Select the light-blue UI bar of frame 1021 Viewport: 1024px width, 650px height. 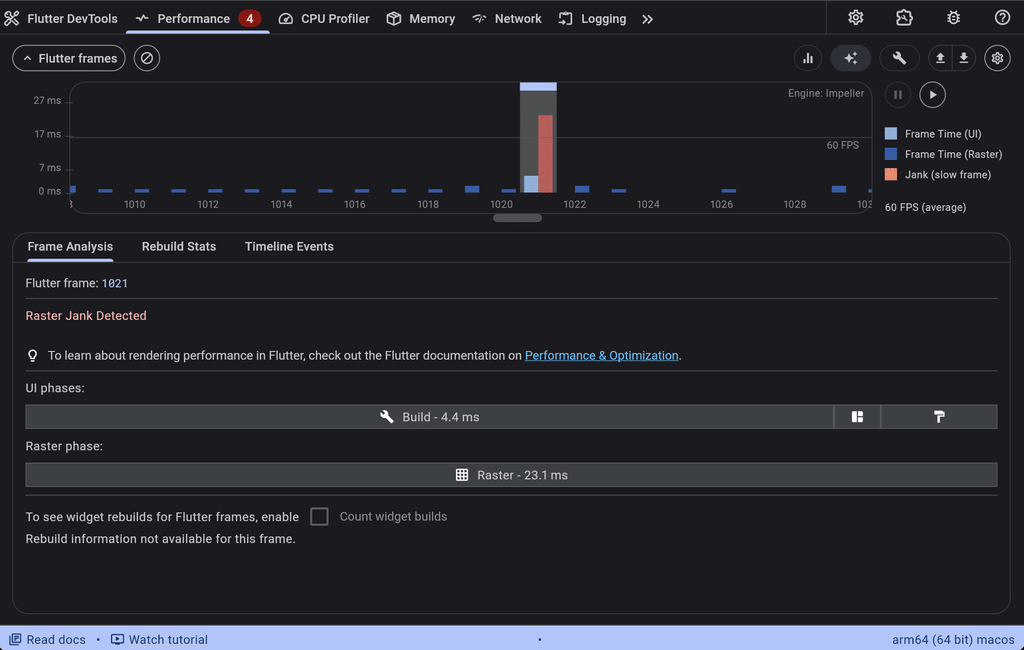coord(531,184)
